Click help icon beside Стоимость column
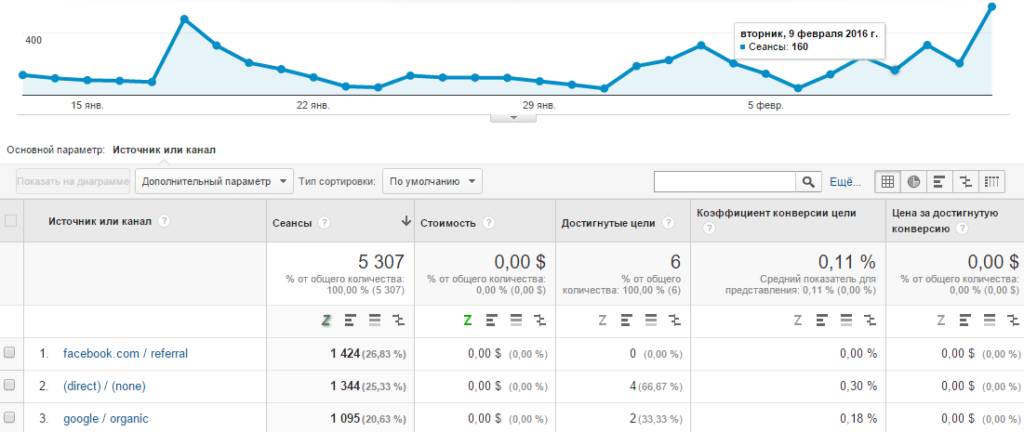The height and width of the screenshot is (432, 1024). tap(487, 223)
